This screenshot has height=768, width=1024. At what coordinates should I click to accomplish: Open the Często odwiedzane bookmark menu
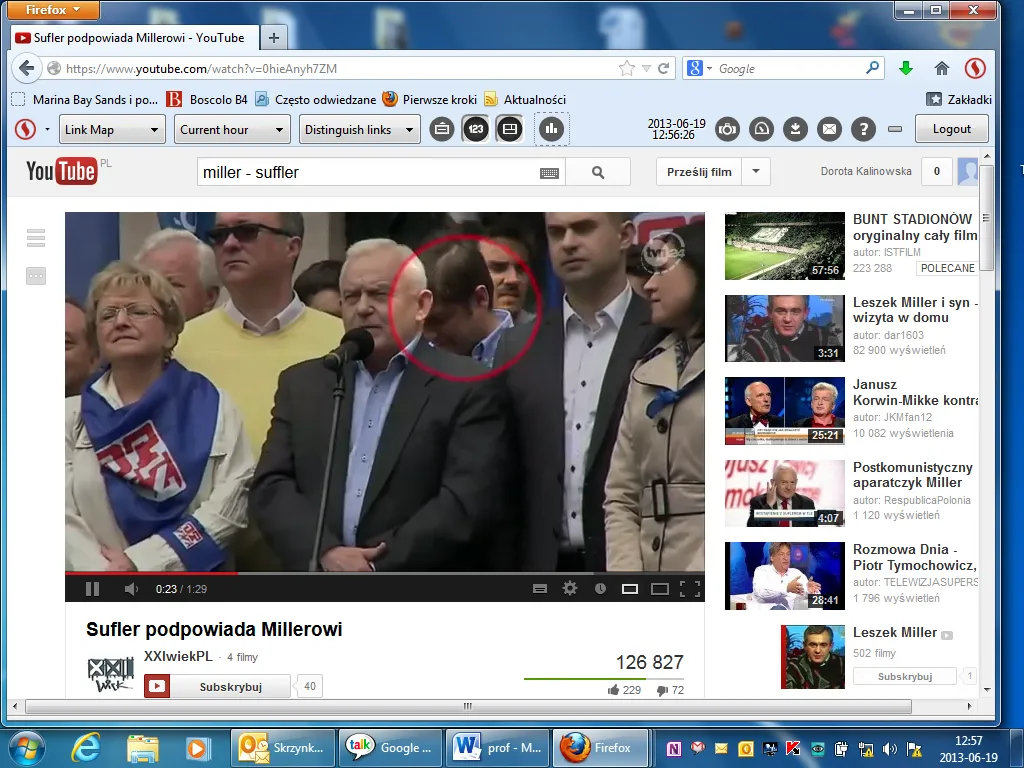point(315,99)
